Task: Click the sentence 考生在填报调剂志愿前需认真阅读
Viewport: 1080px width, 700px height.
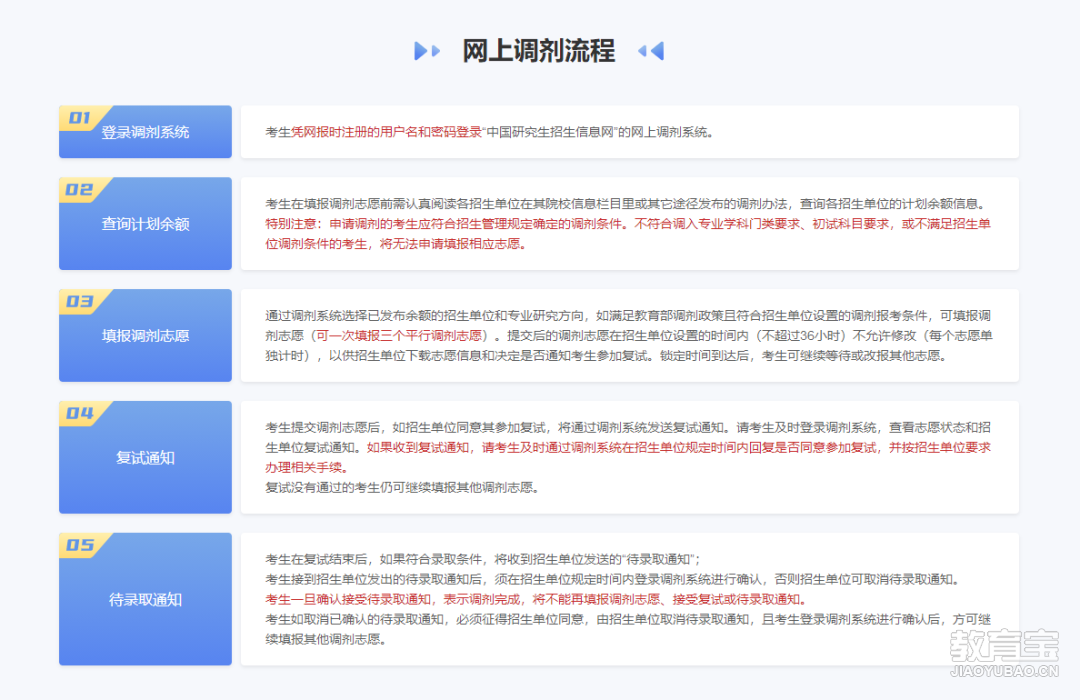Action: click(x=627, y=204)
